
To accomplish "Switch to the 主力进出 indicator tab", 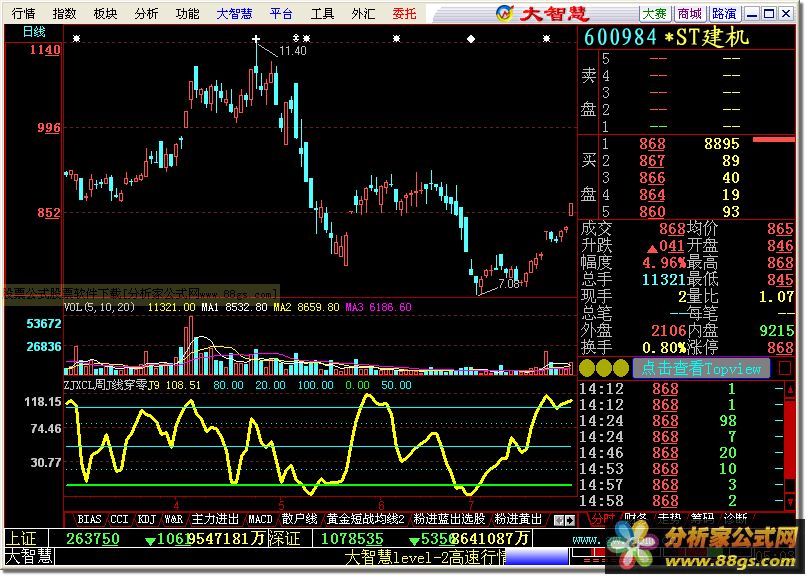I will [x=215, y=519].
